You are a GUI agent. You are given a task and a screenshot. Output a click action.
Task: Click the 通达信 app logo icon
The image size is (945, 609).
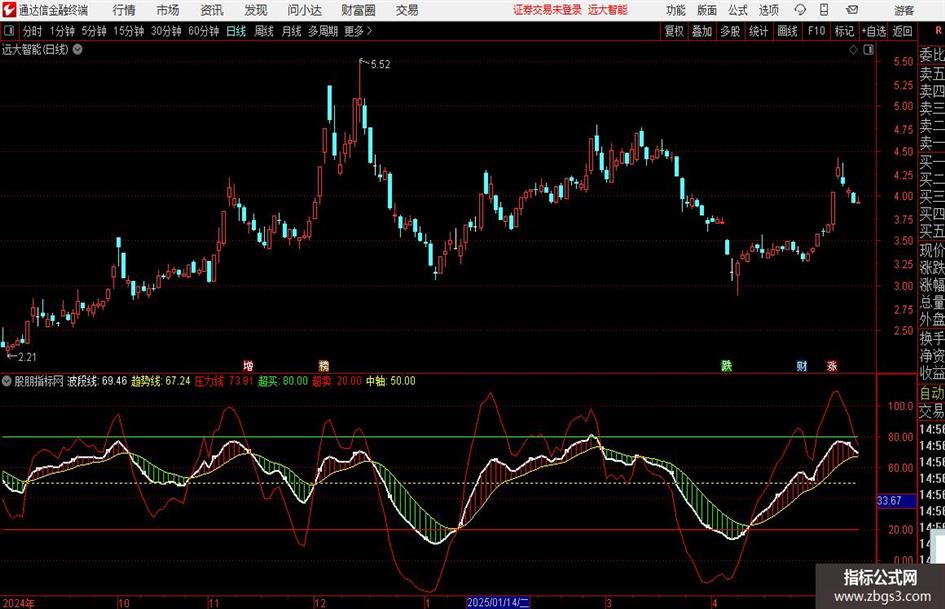pyautogui.click(x=9, y=10)
